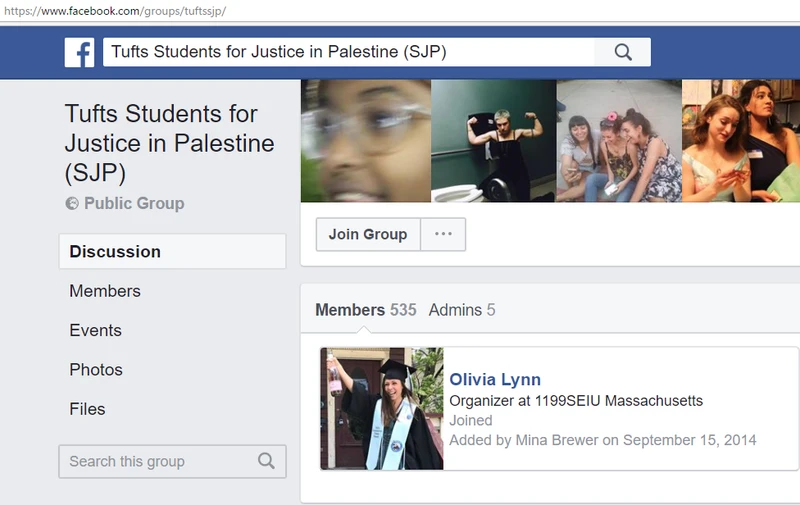Viewport: 800px width, 505px height.
Task: Open the Members sidebar item
Action: [105, 291]
